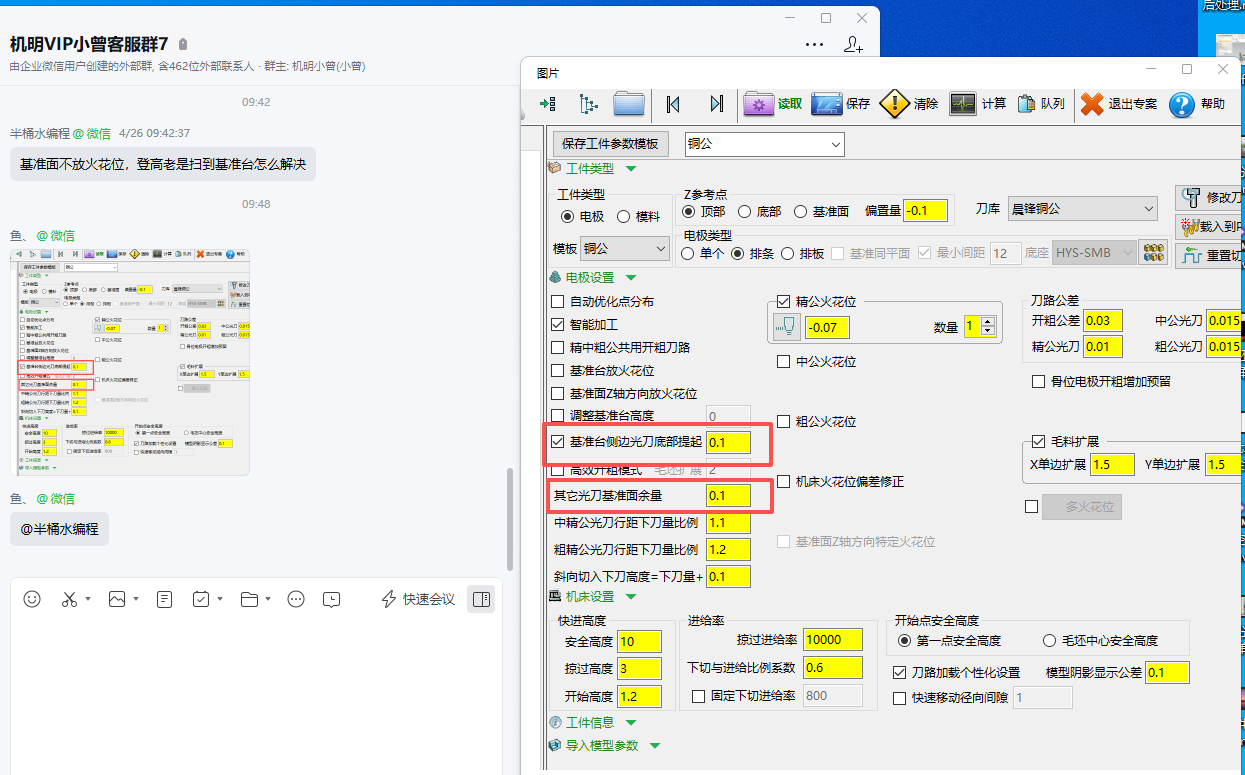Collapse the 电极设置 section
This screenshot has width=1245, height=775.
pyautogui.click(x=631, y=278)
